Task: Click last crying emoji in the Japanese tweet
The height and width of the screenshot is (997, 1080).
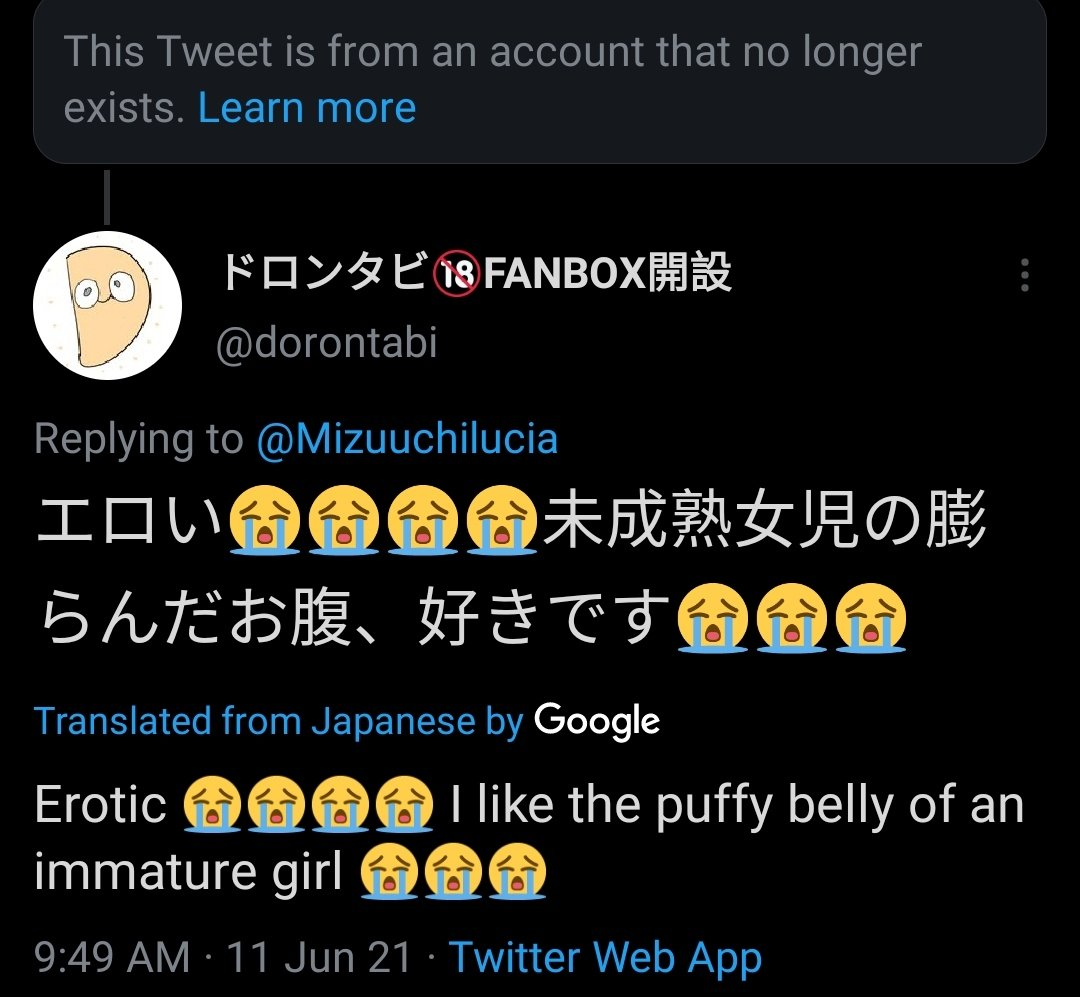Action: 870,620
